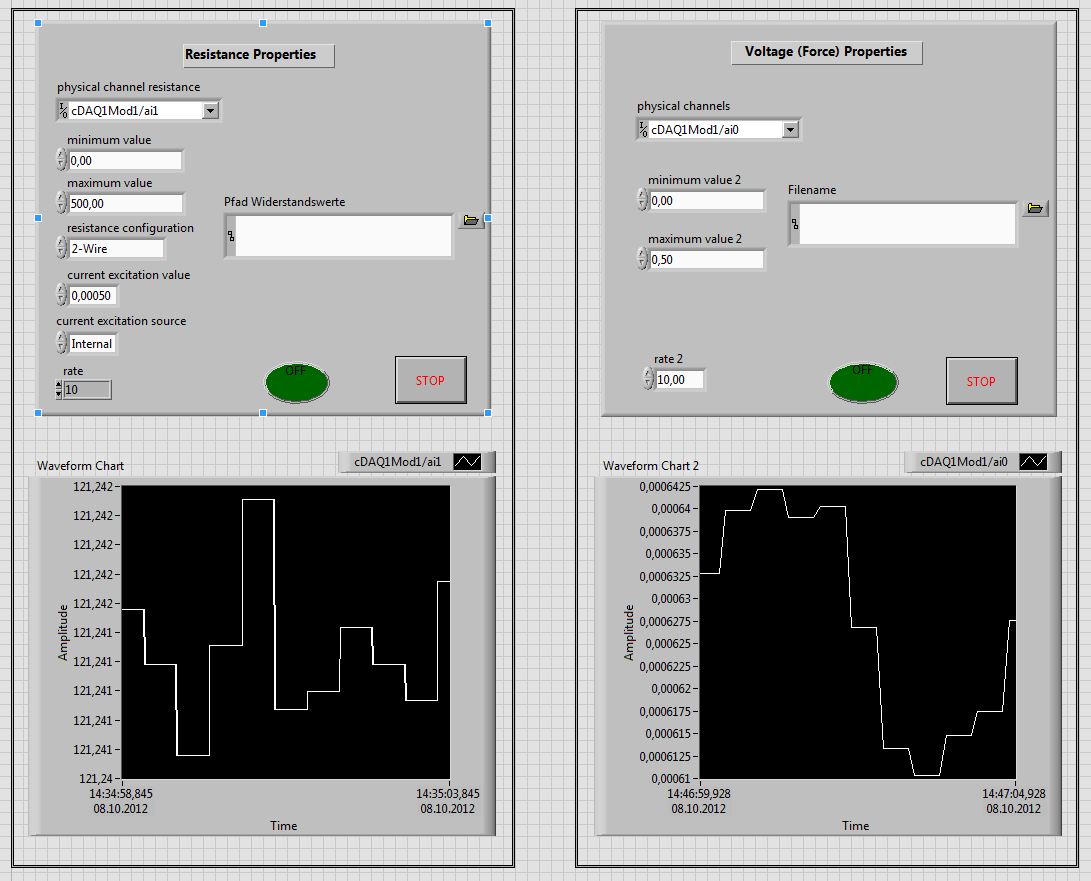Click maximum value field showing 500,00
1091x881 pixels.
tap(126, 203)
